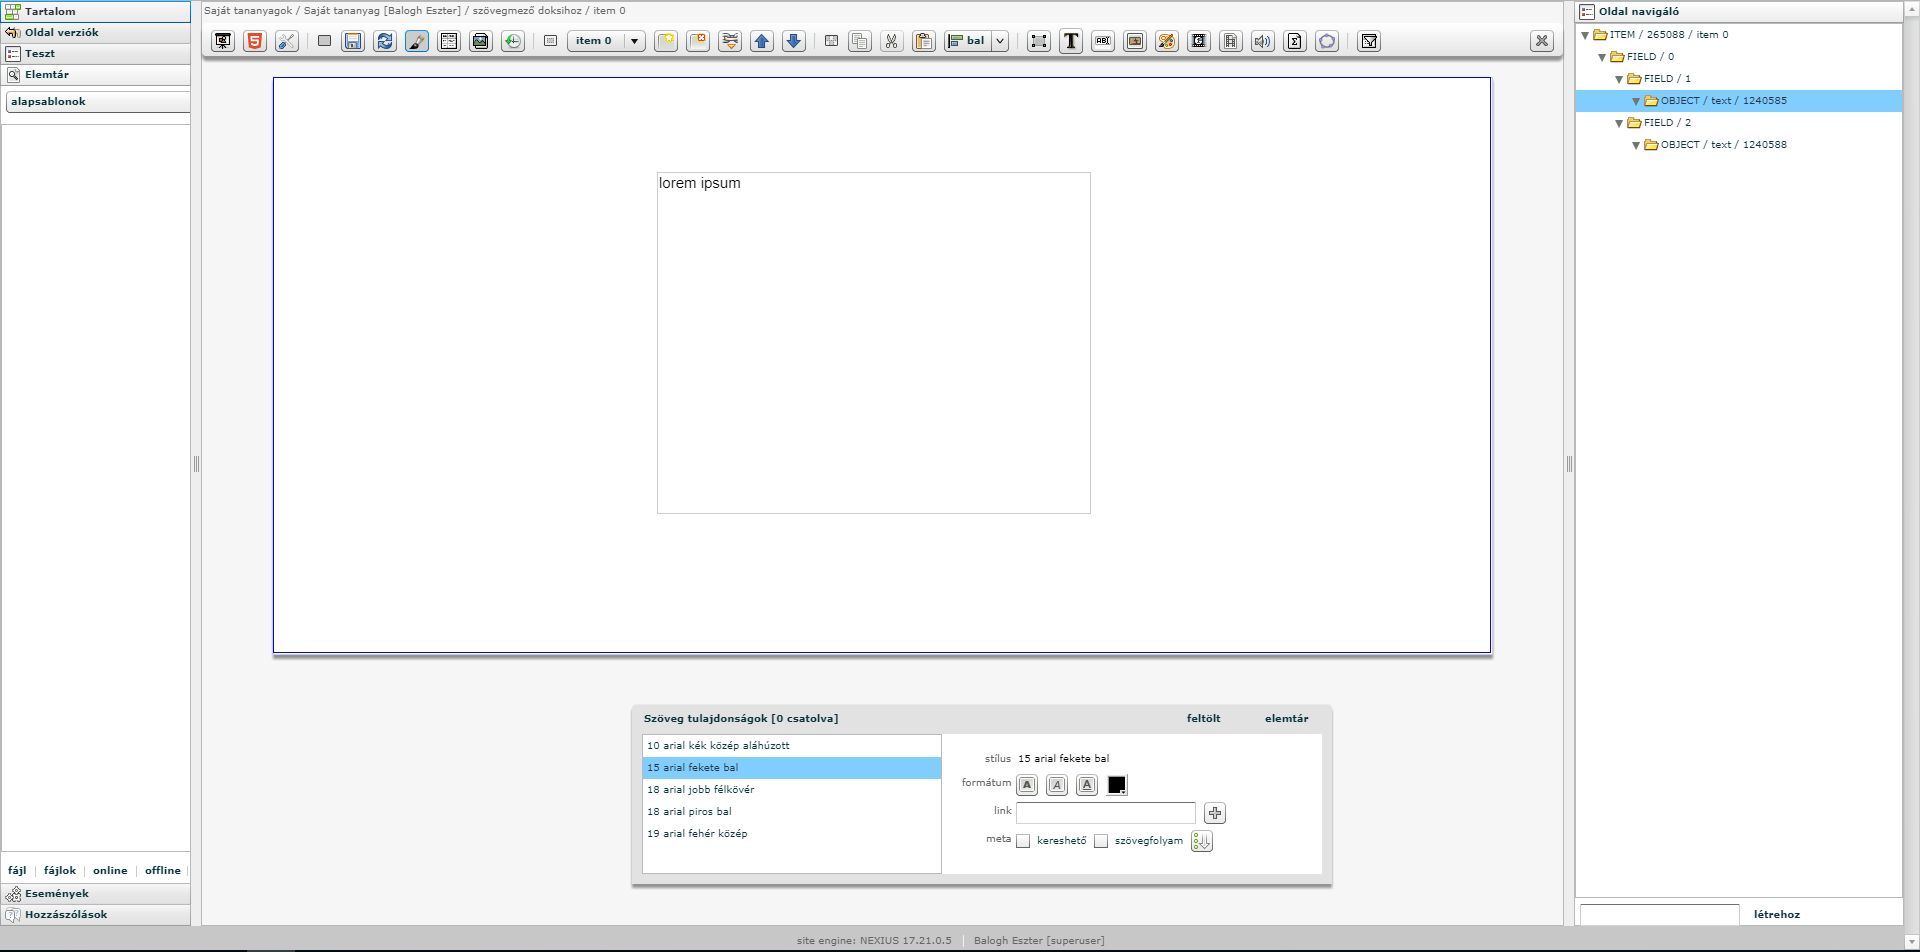The width and height of the screenshot is (1920, 952).
Task: Toggle bold format button
Action: click(1027, 785)
